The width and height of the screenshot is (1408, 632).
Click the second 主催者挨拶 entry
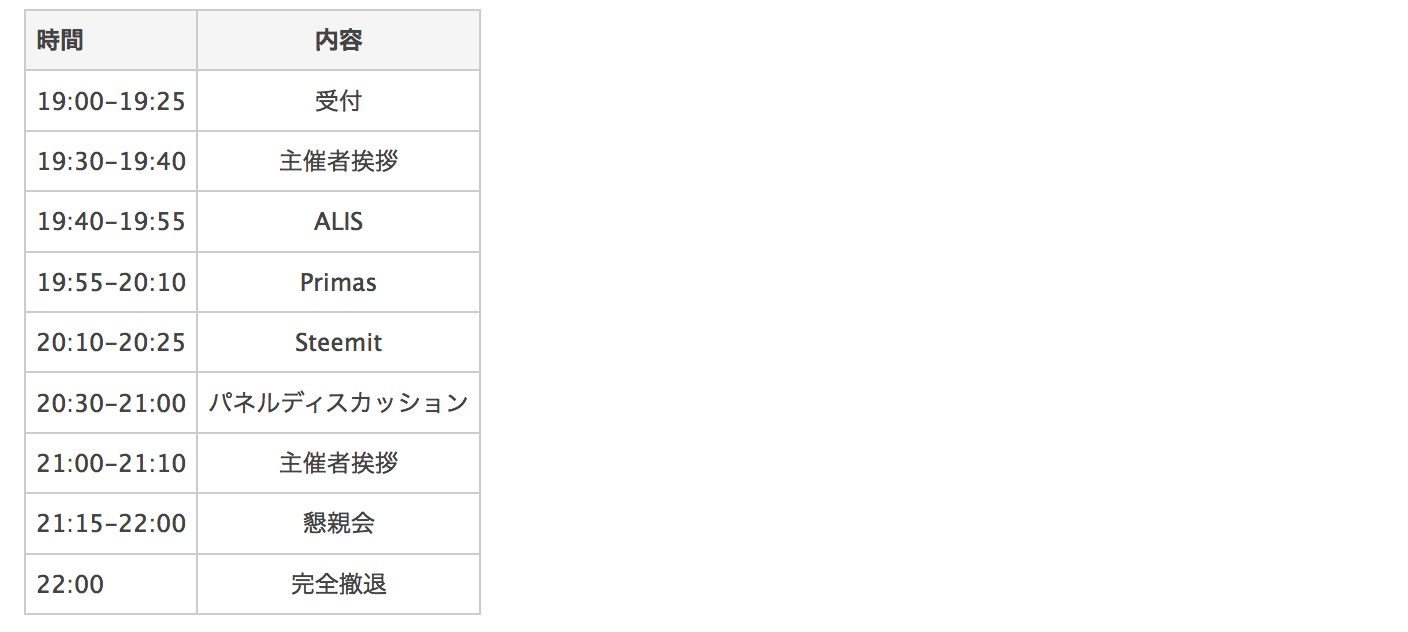(338, 463)
